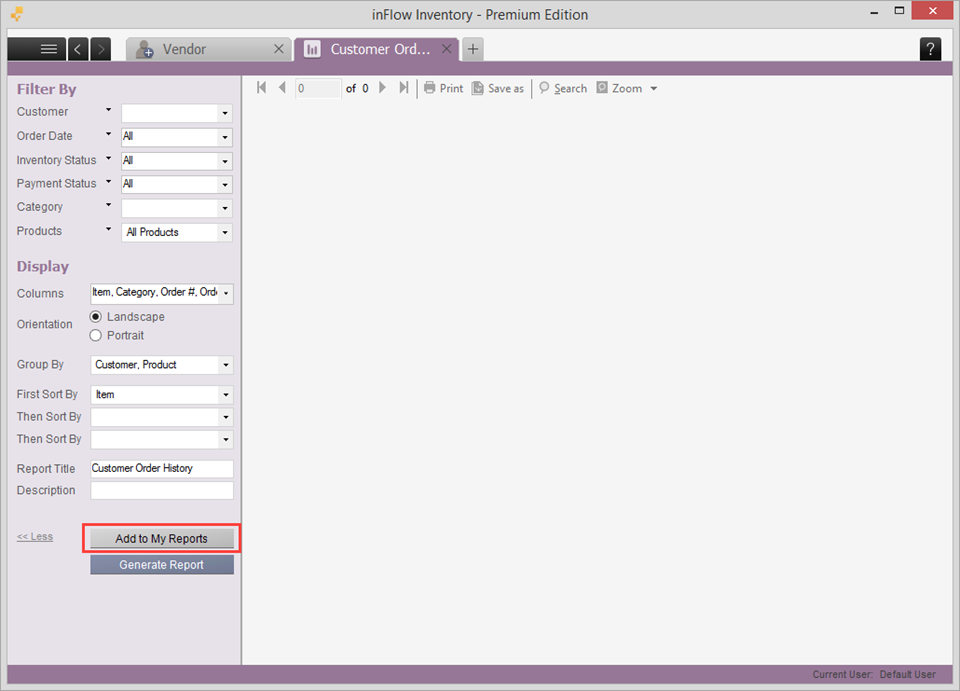This screenshot has width=960, height=691.
Task: Go back with the left arrow button
Action: tap(78, 49)
